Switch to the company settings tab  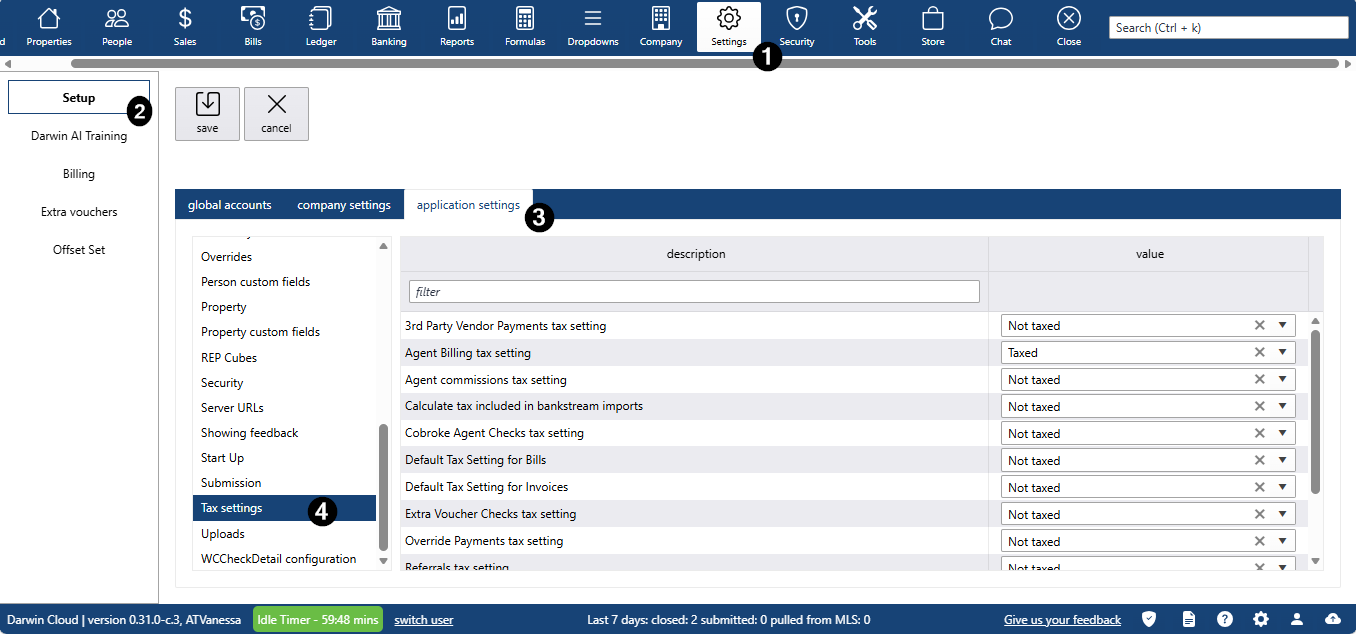(x=344, y=205)
